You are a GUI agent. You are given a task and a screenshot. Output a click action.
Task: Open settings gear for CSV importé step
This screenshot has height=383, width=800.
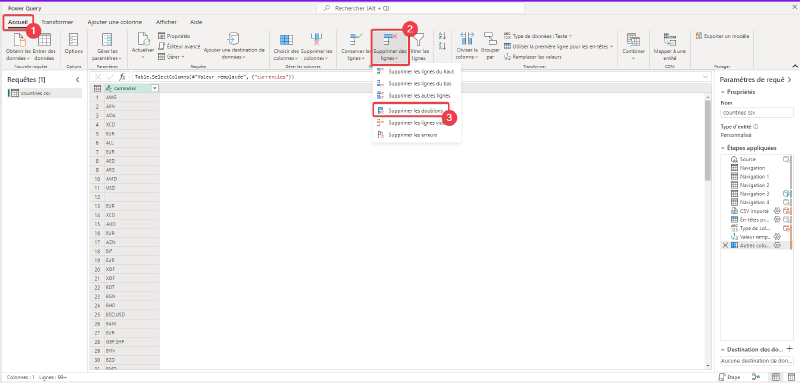click(x=777, y=211)
